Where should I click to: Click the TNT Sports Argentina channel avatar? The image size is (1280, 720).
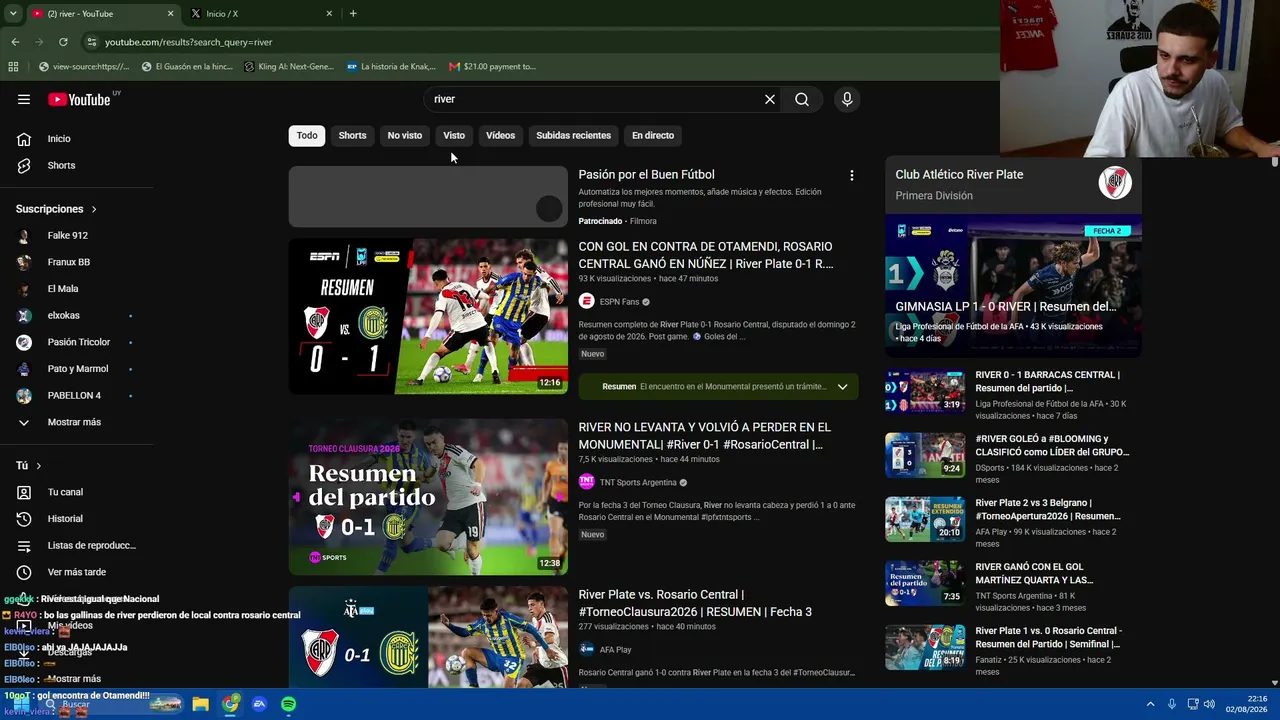coord(587,482)
